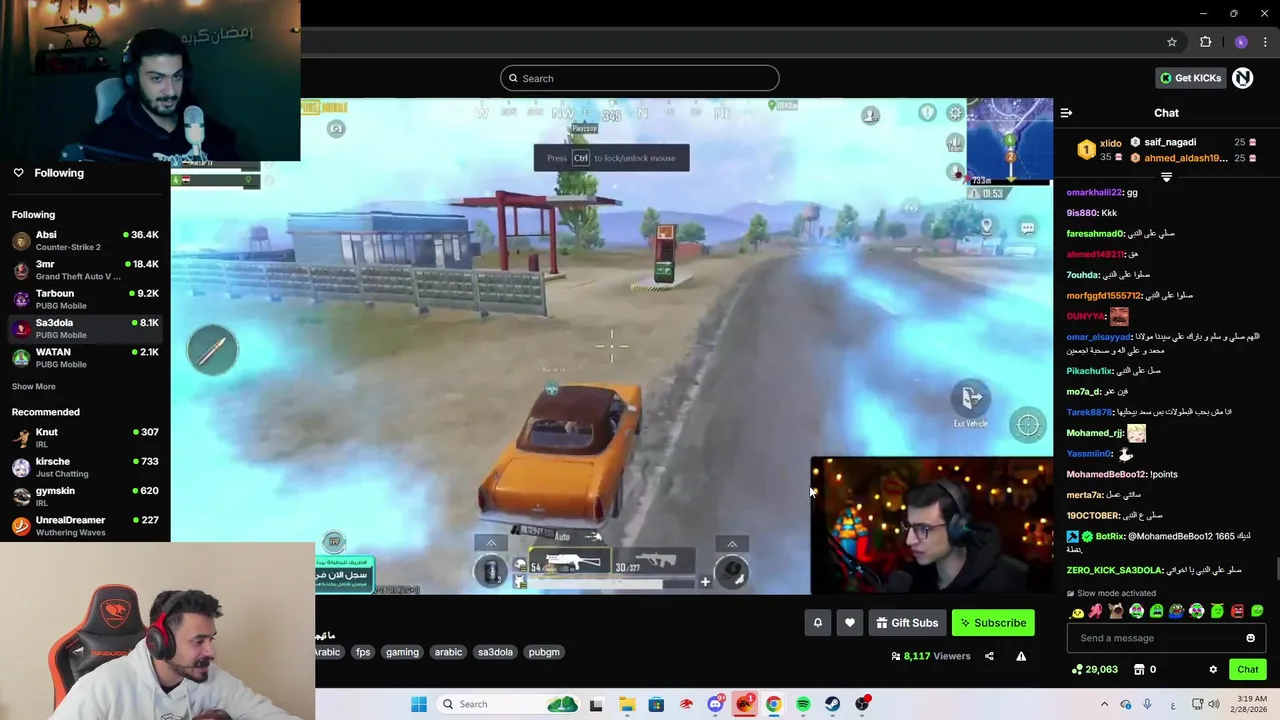
Task: Click ZERO_KICK_SA3DOLA username in chat
Action: (1114, 570)
